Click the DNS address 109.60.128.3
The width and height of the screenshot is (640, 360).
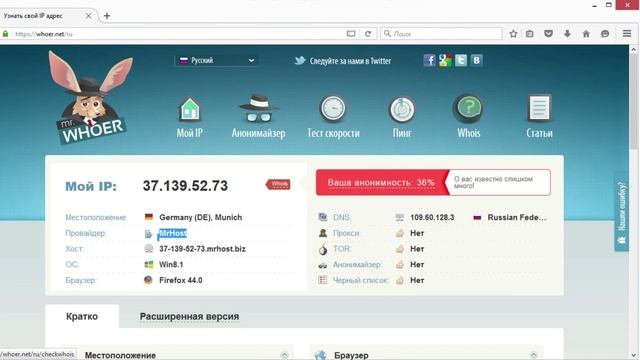[432, 217]
